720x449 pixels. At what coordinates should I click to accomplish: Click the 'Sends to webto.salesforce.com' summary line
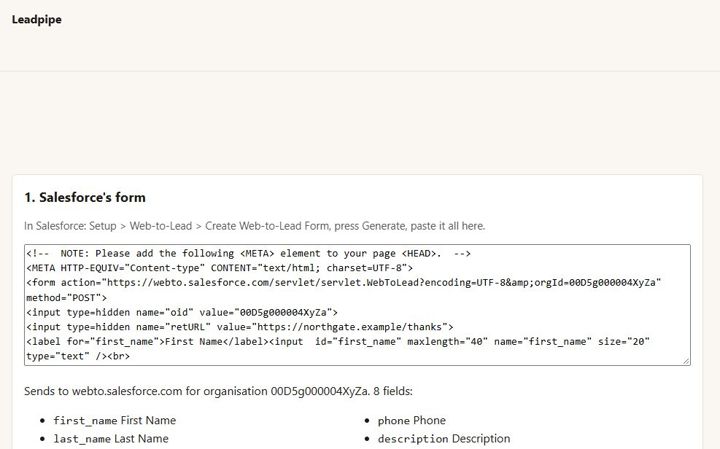[x=219, y=391]
